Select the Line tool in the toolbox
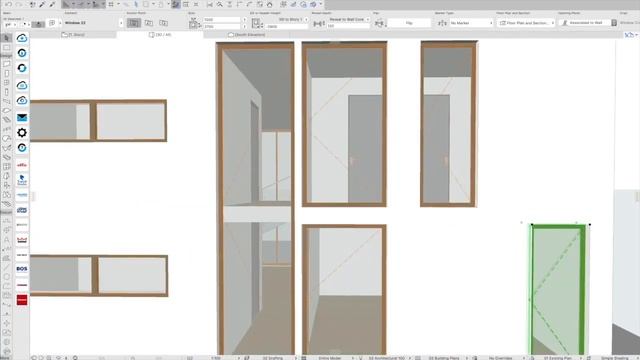 click(7, 267)
